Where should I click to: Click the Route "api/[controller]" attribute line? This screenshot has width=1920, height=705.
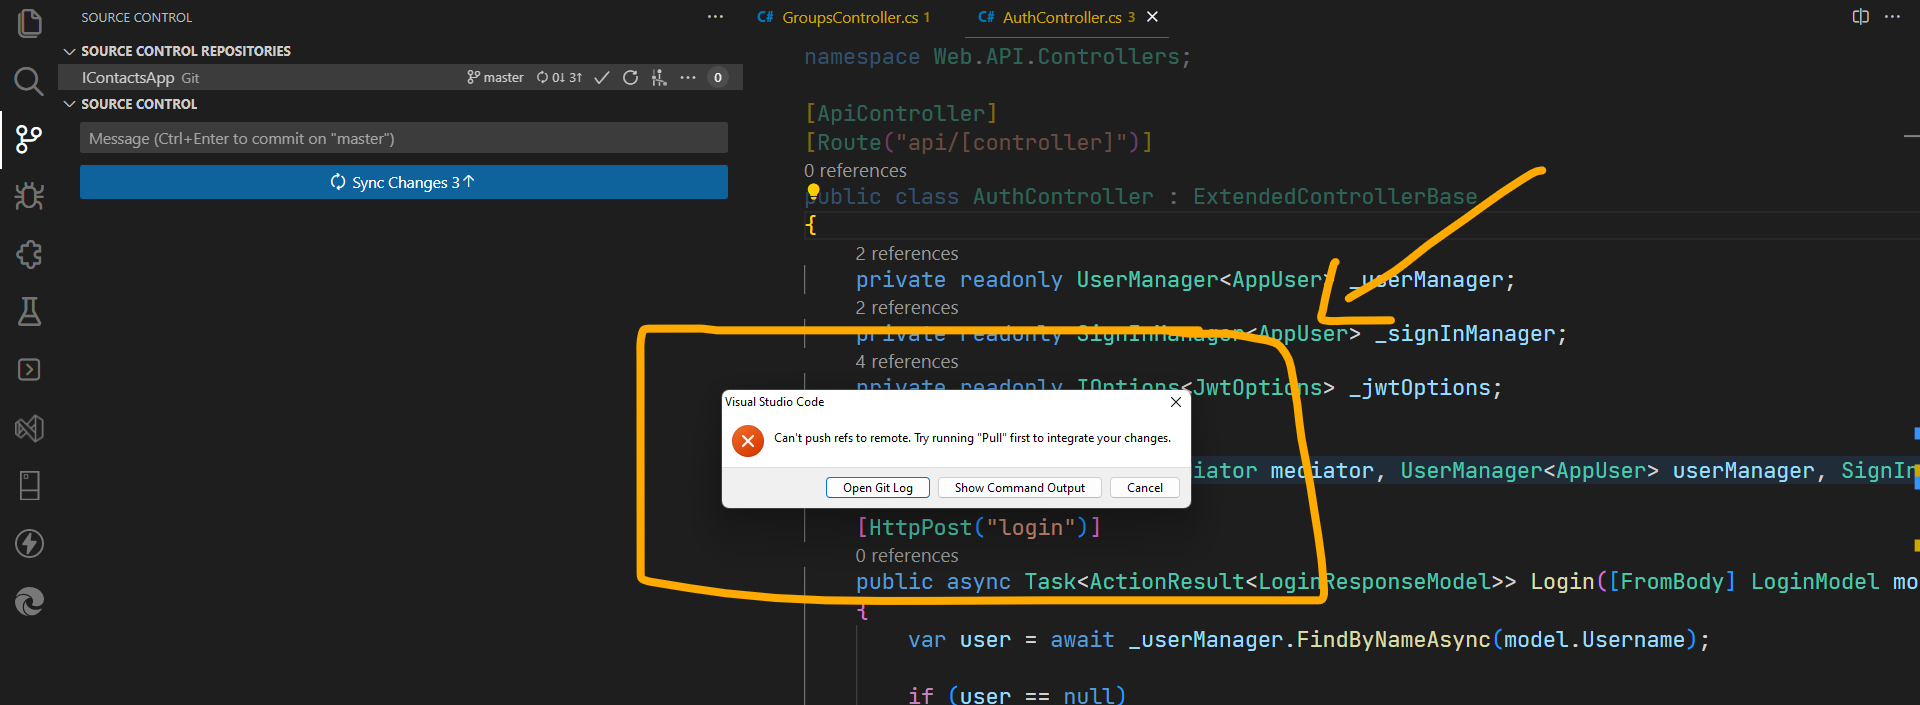click(979, 143)
